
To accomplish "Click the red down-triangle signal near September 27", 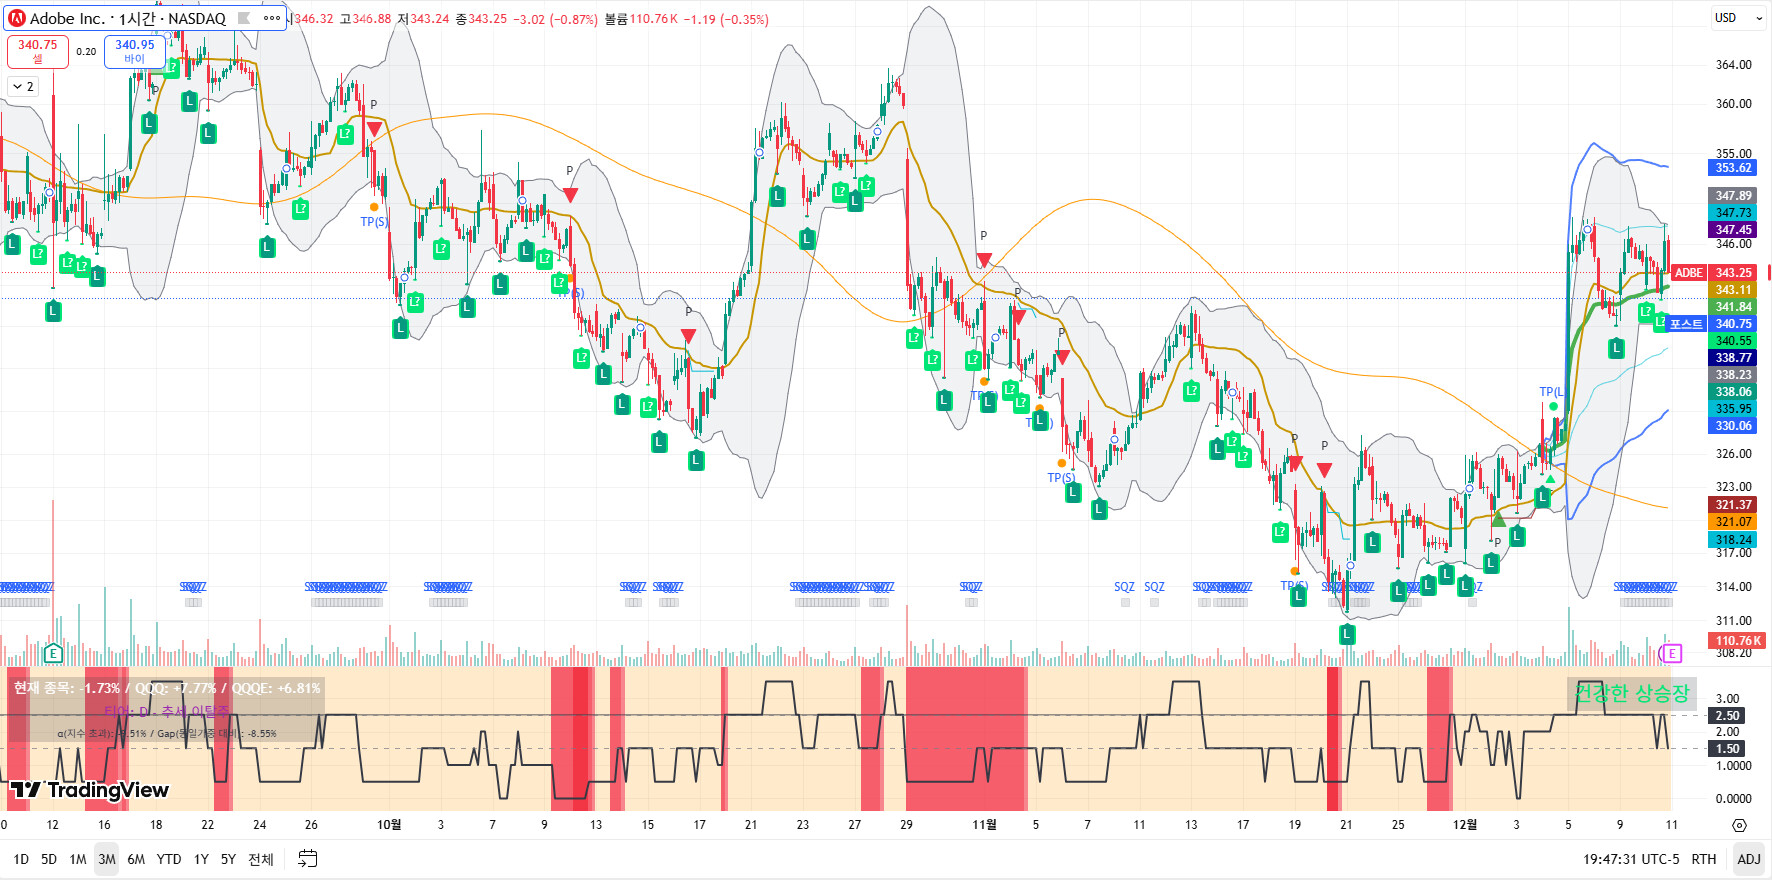I will (373, 129).
